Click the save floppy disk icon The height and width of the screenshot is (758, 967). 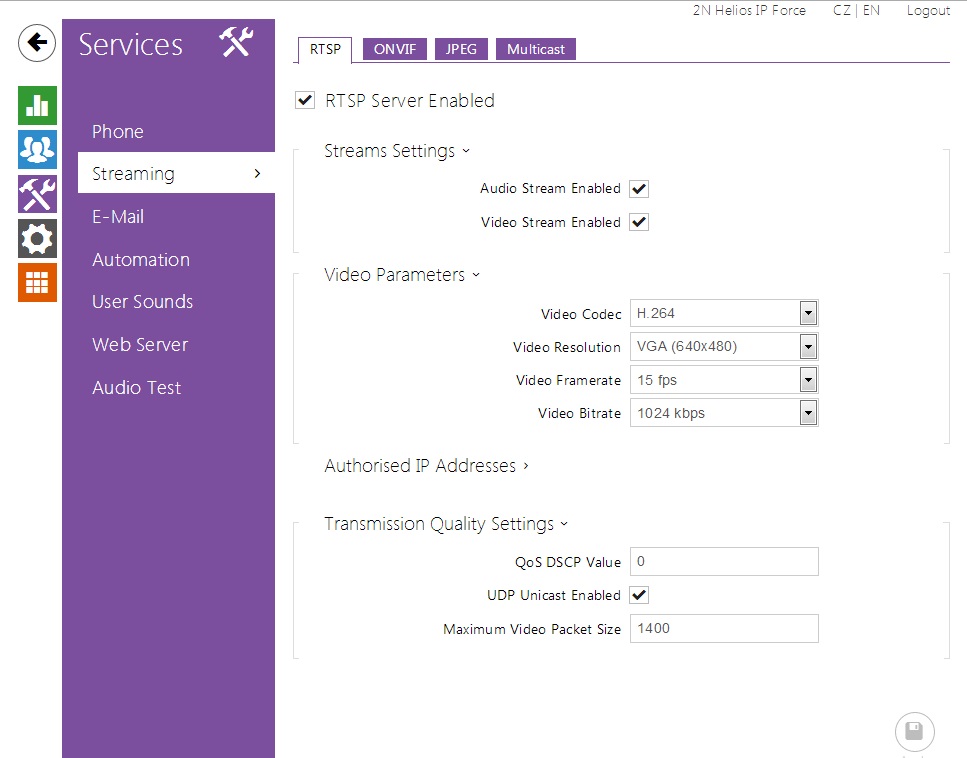pos(914,731)
